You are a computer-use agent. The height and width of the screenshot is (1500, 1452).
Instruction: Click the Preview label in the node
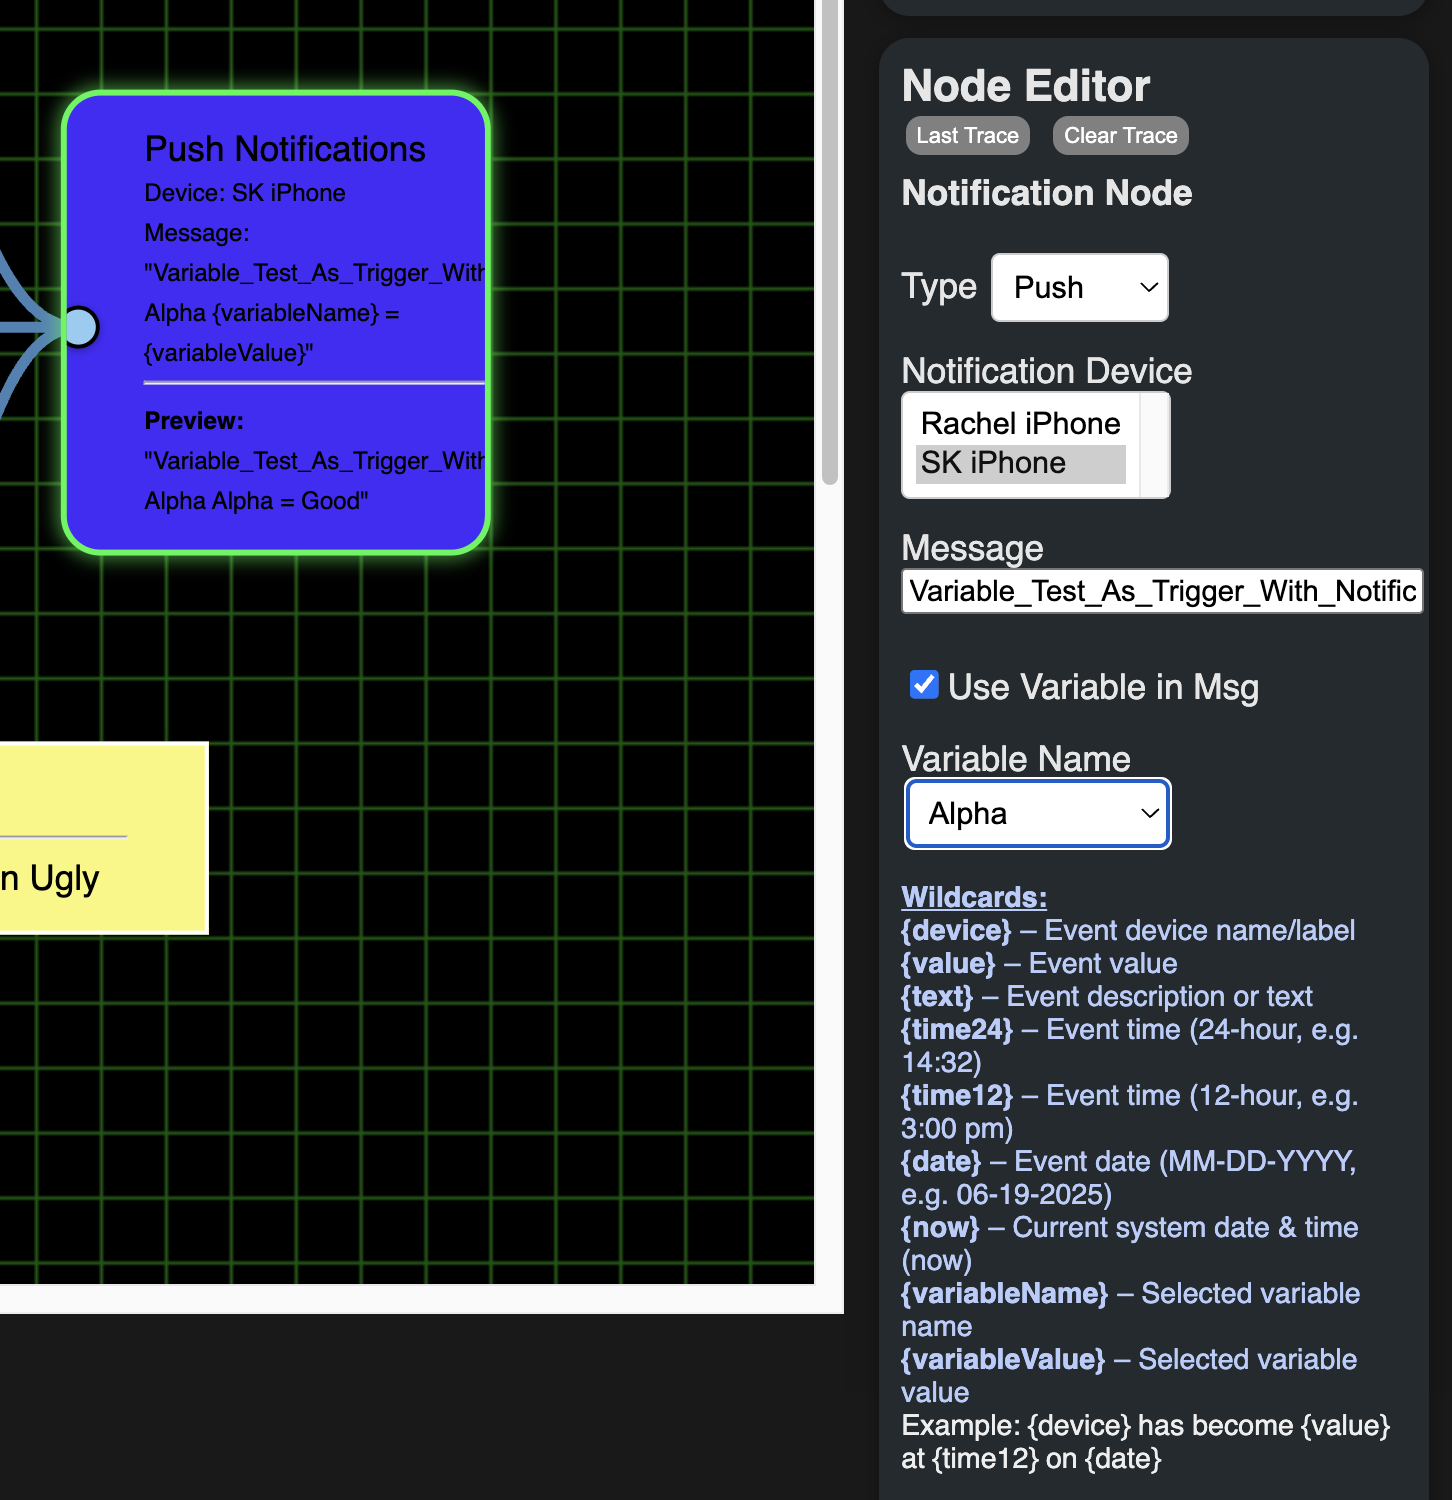[x=194, y=421]
